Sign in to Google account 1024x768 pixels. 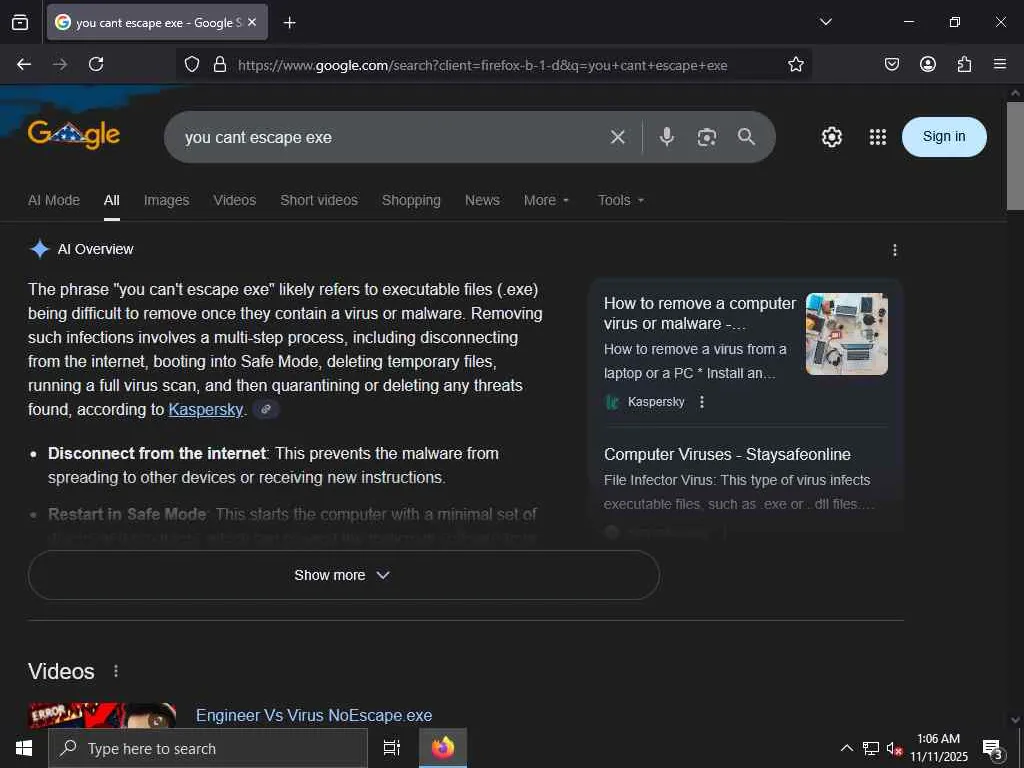(x=944, y=136)
